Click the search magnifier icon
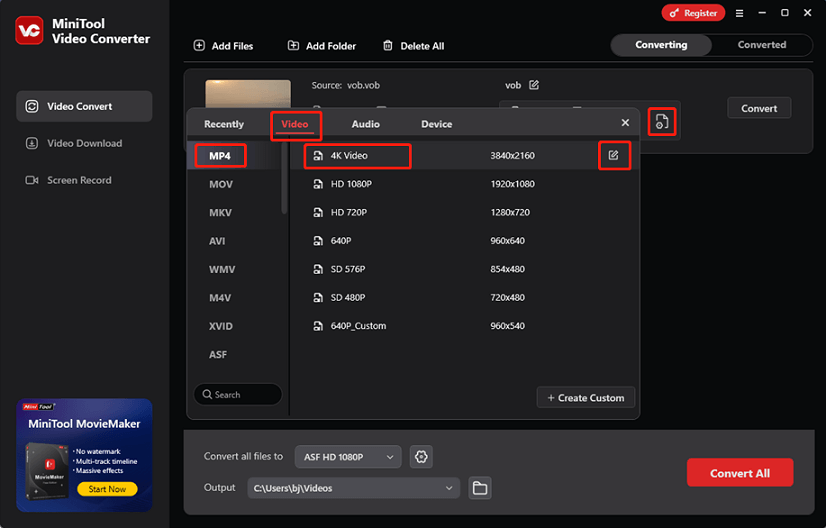826x528 pixels. [207, 394]
